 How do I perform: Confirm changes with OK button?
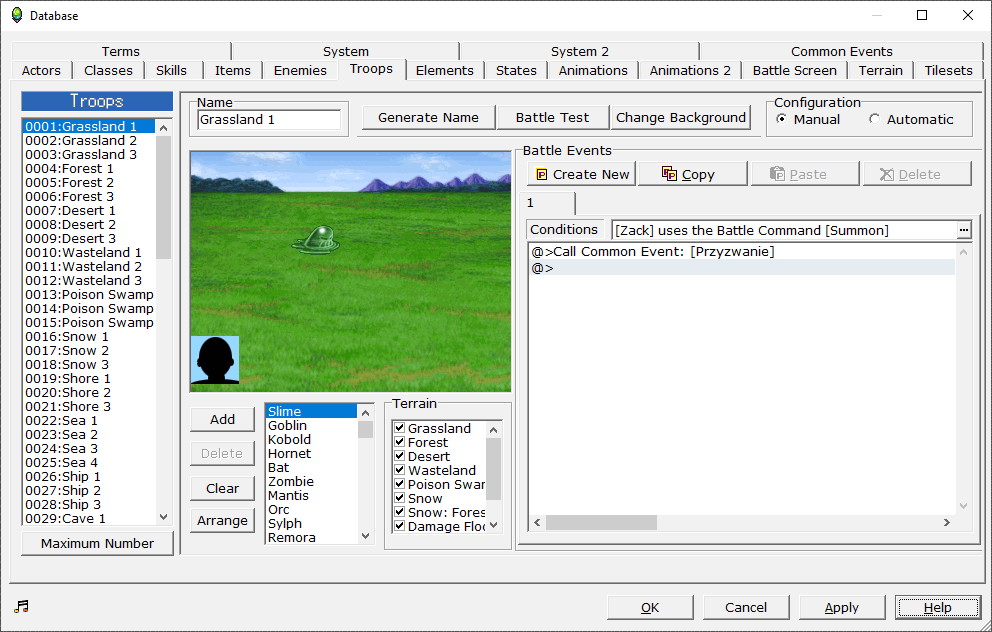pos(650,607)
